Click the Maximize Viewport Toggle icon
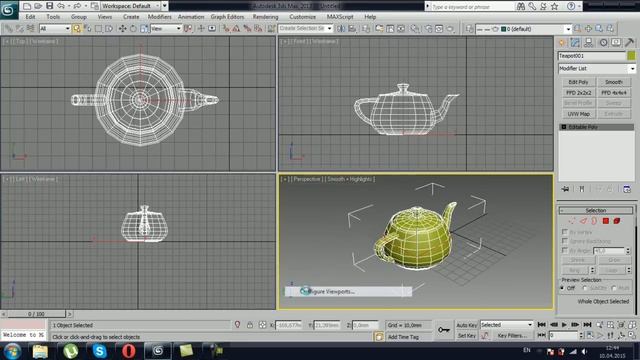Image resolution: width=640 pixels, height=360 pixels. (632, 335)
